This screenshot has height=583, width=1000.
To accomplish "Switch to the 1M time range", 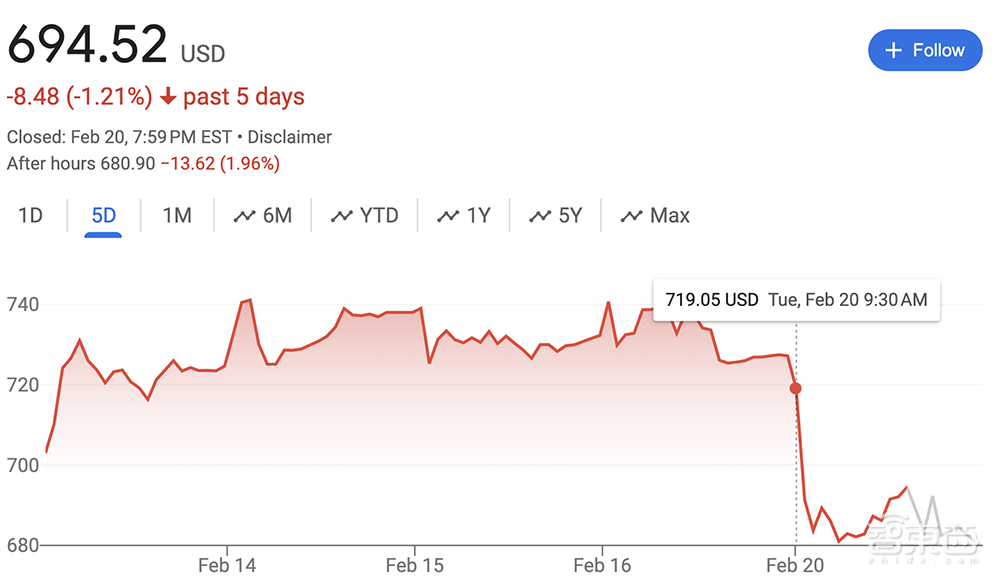I will pyautogui.click(x=177, y=215).
